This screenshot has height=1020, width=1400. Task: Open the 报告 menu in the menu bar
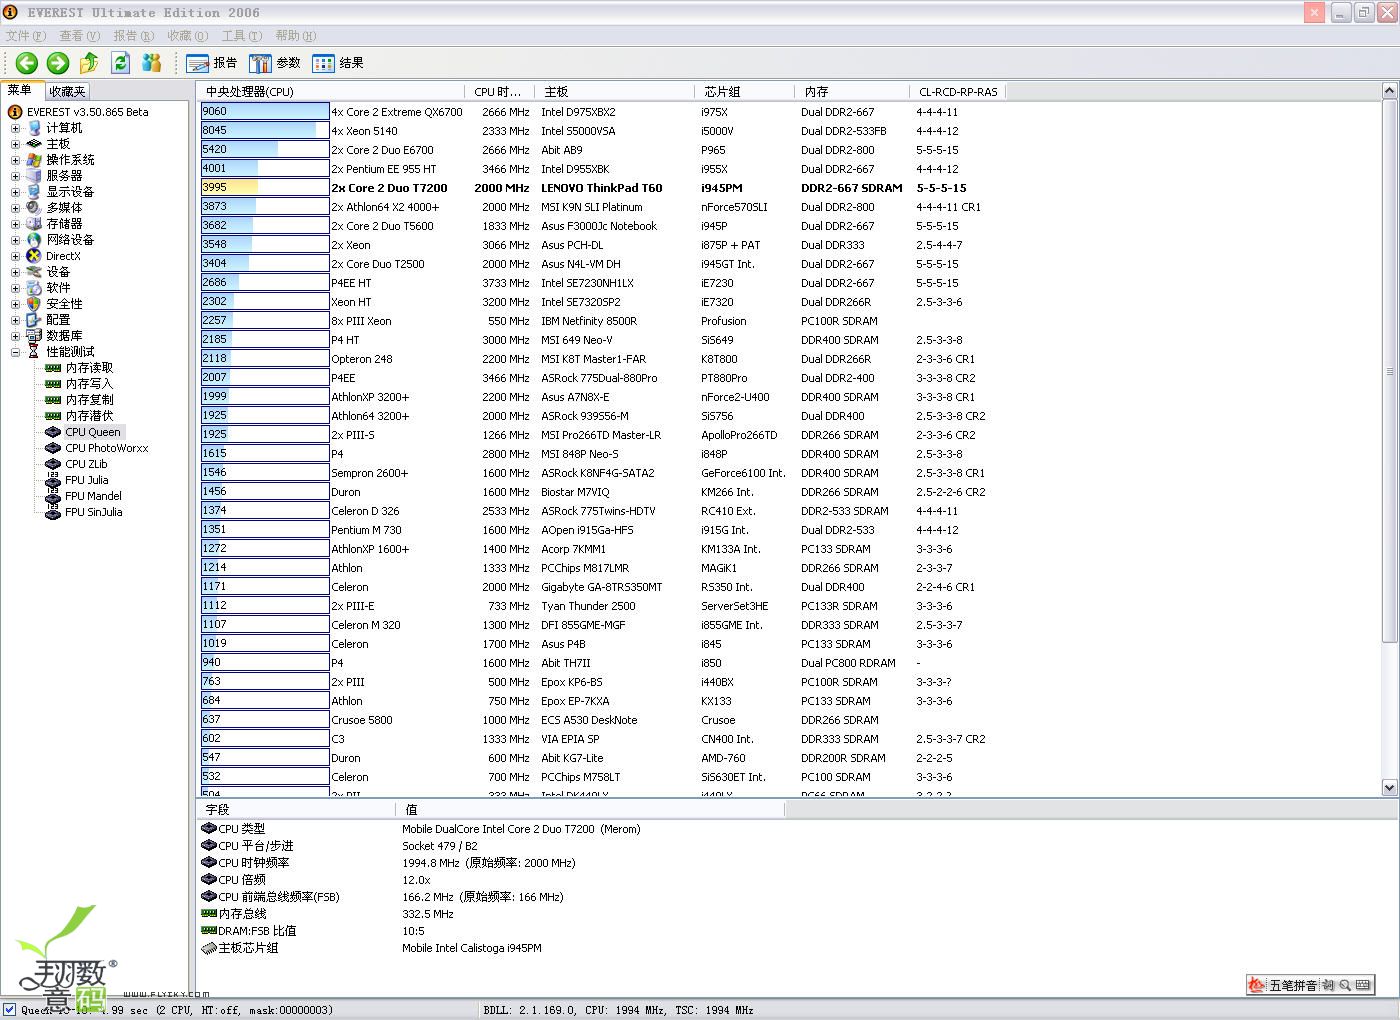click(x=133, y=36)
